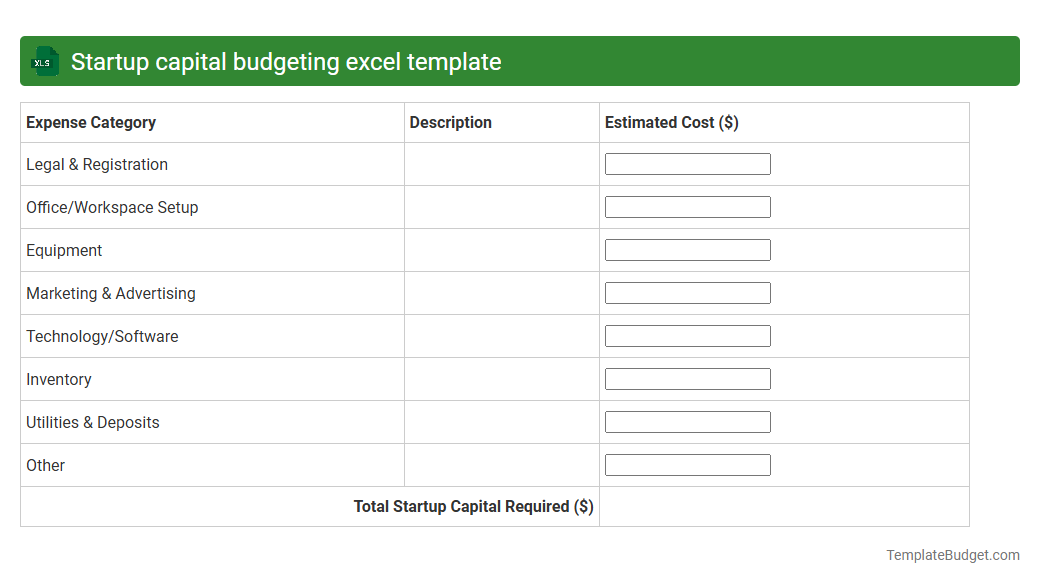Click the Expense Category column header
Screen dimensions: 1040x584
click(x=90, y=122)
